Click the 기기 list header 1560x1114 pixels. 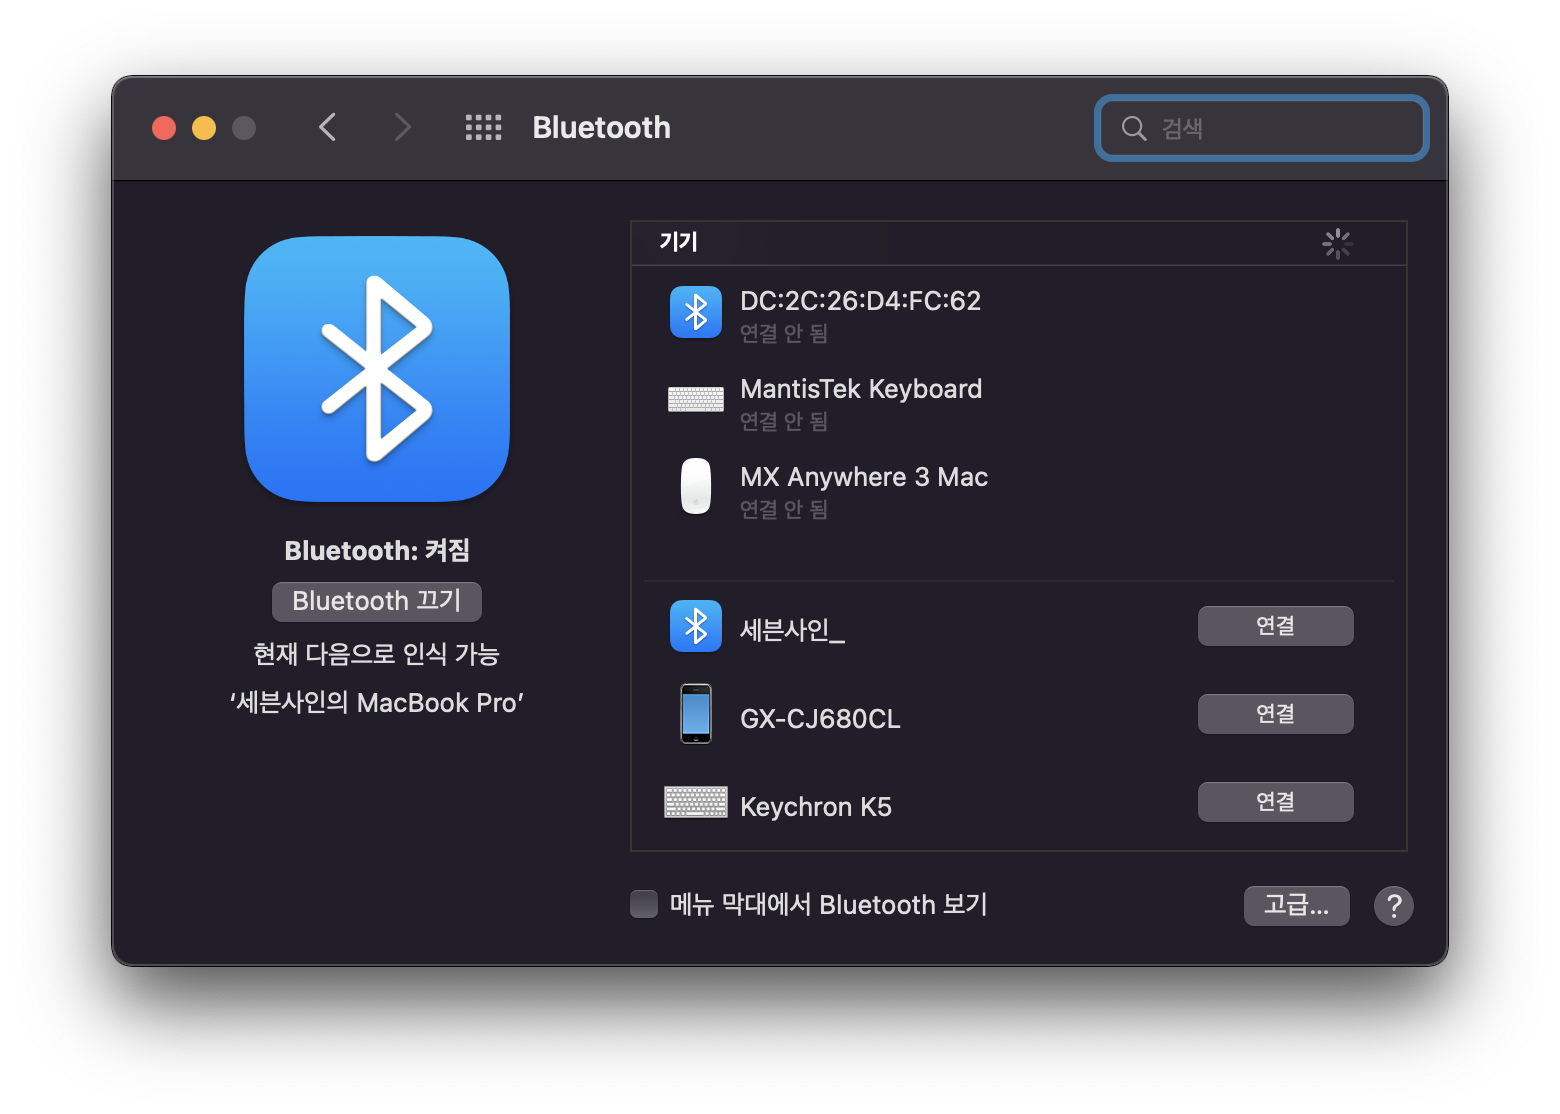(1019, 243)
